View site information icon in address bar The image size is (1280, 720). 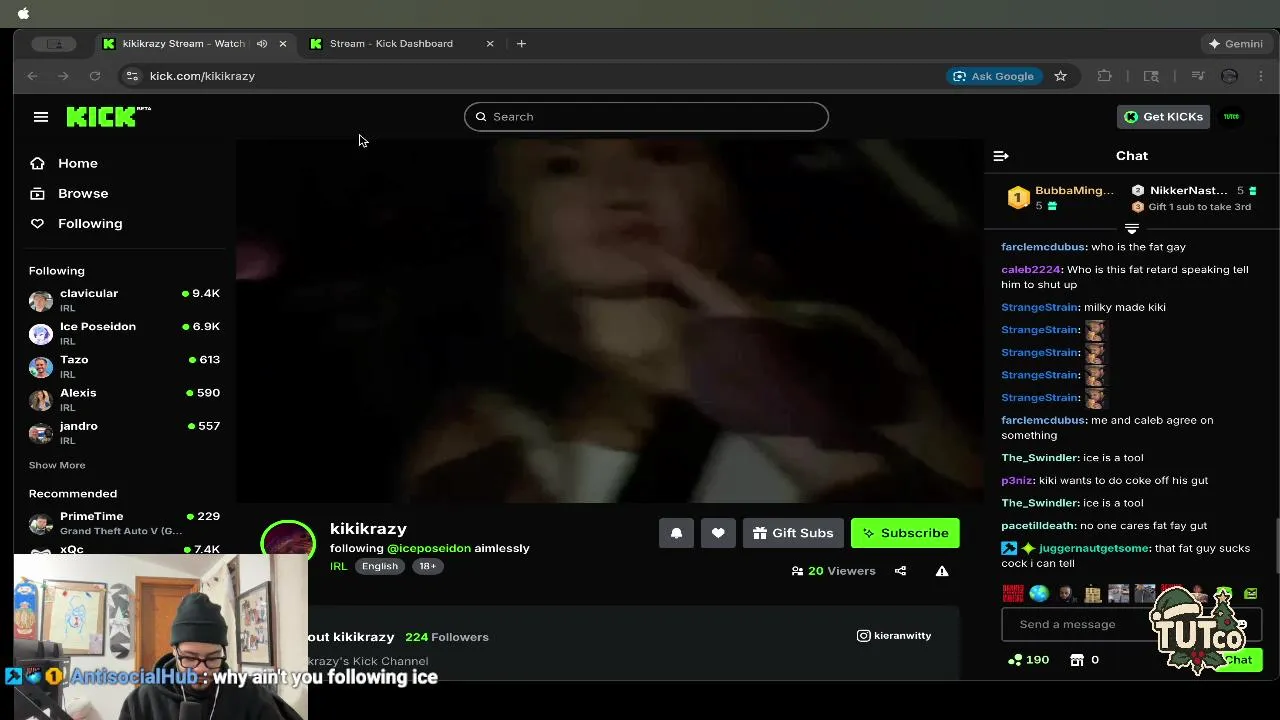point(132,76)
